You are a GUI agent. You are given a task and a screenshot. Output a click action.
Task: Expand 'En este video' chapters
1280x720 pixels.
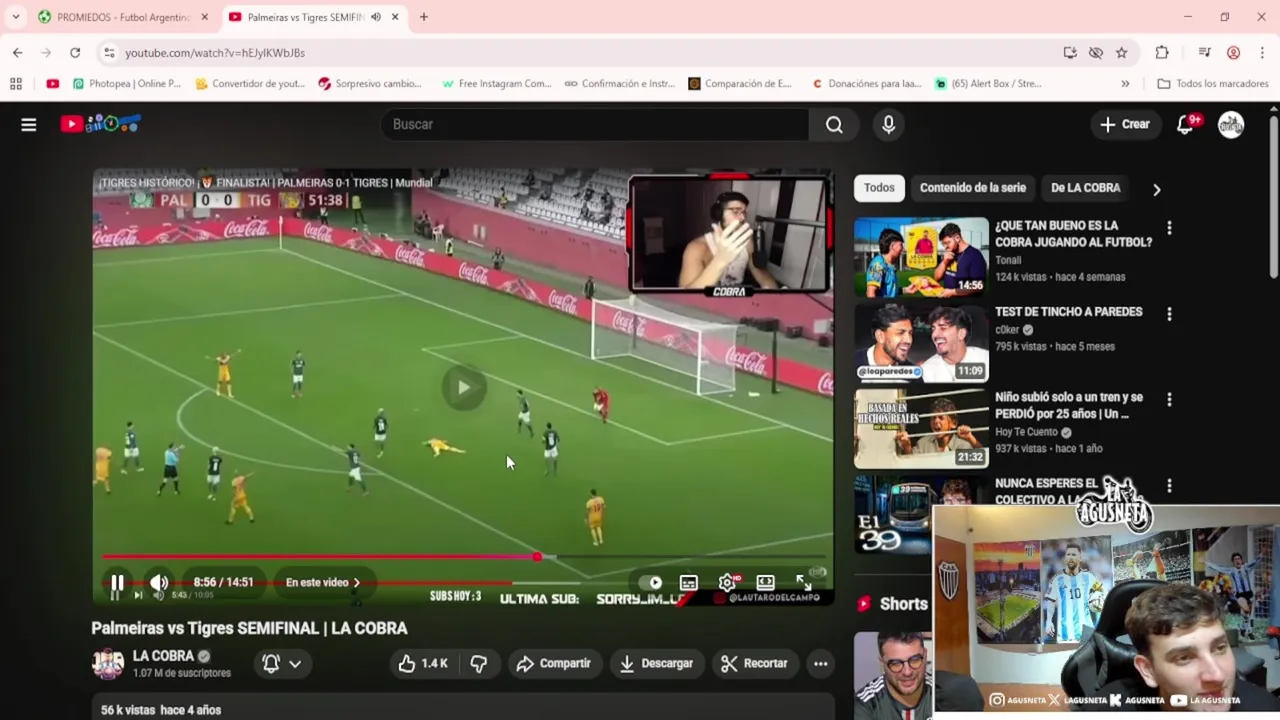[322, 582]
